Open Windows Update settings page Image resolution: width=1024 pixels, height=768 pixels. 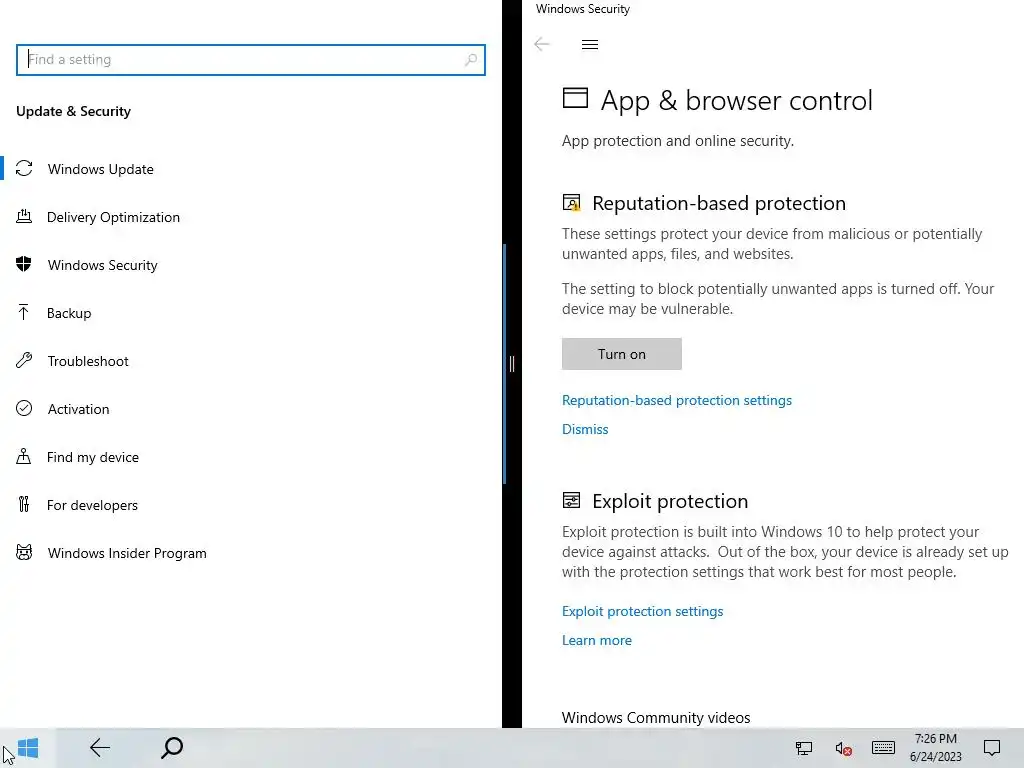101,168
